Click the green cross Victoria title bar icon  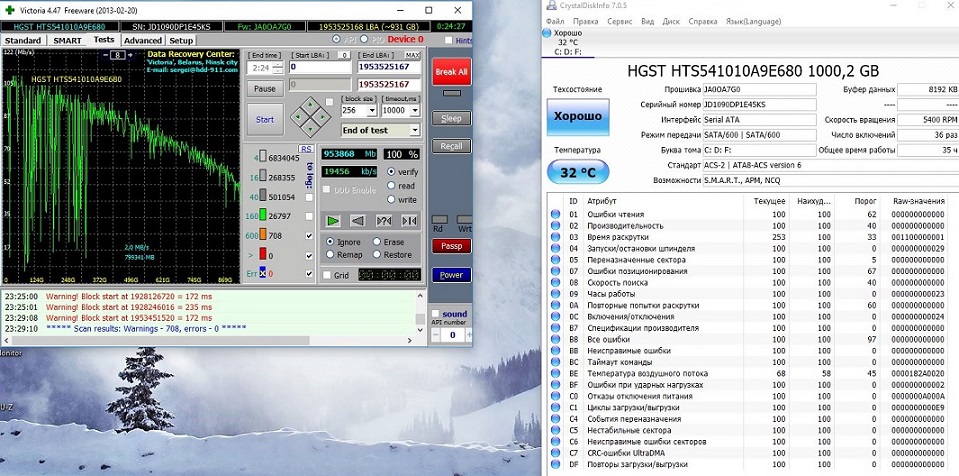[10, 10]
